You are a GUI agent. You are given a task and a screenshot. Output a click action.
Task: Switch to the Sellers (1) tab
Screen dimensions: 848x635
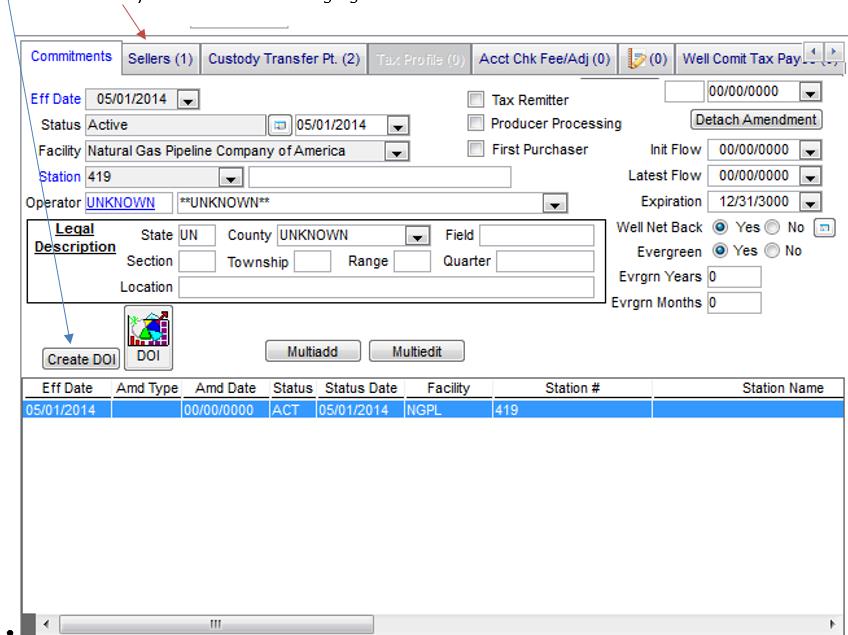pos(160,59)
